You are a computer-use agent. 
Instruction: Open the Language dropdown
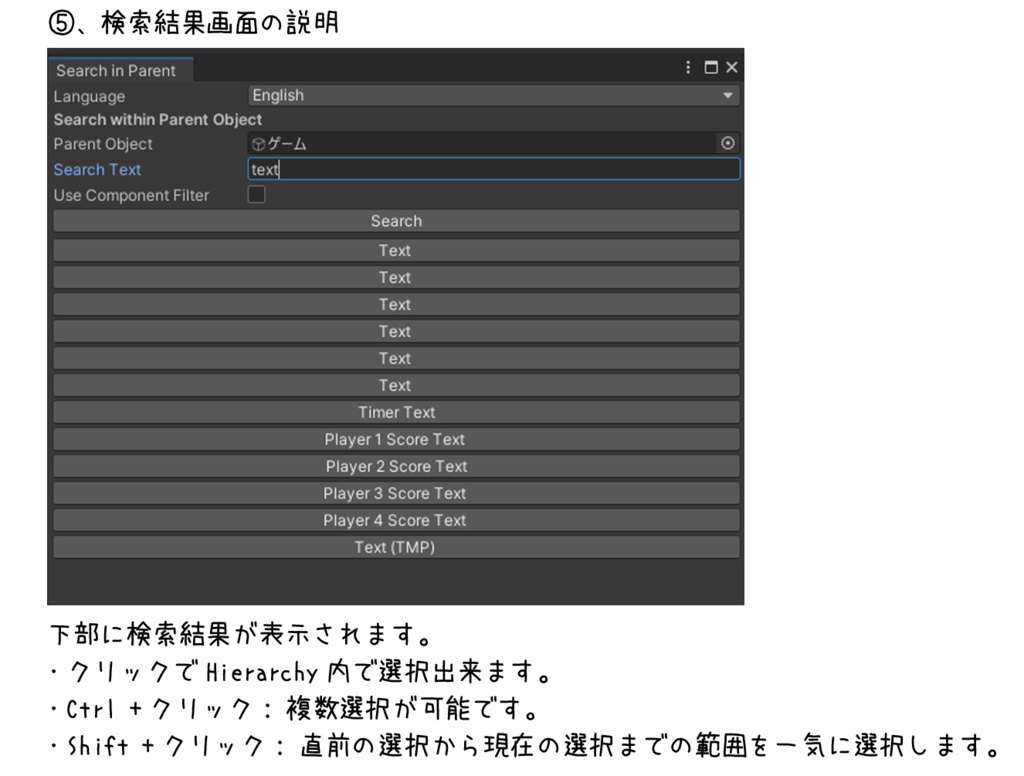click(x=495, y=95)
